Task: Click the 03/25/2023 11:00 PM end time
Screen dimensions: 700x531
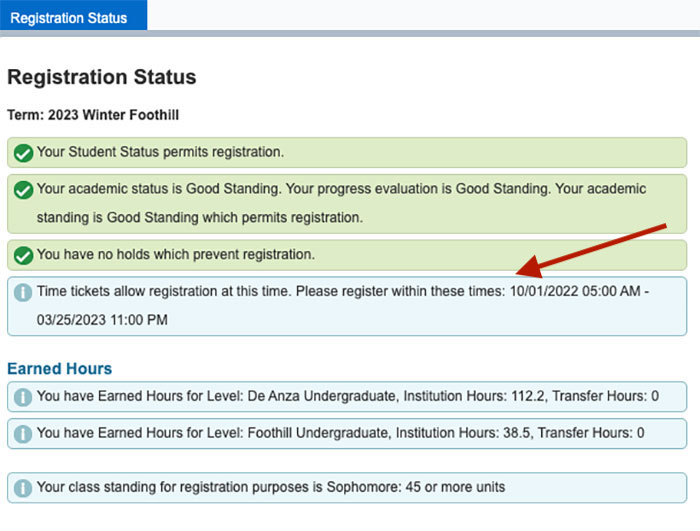Action: [102, 320]
